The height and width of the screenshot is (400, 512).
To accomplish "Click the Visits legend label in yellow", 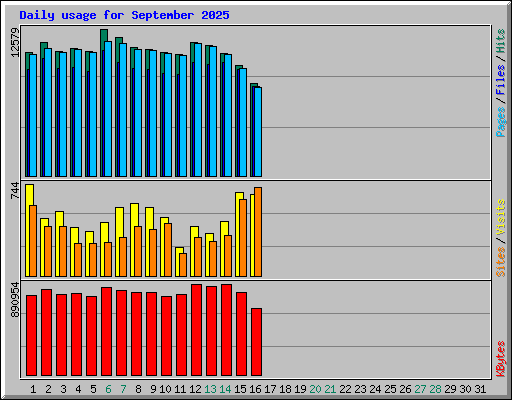I will click(501, 217).
